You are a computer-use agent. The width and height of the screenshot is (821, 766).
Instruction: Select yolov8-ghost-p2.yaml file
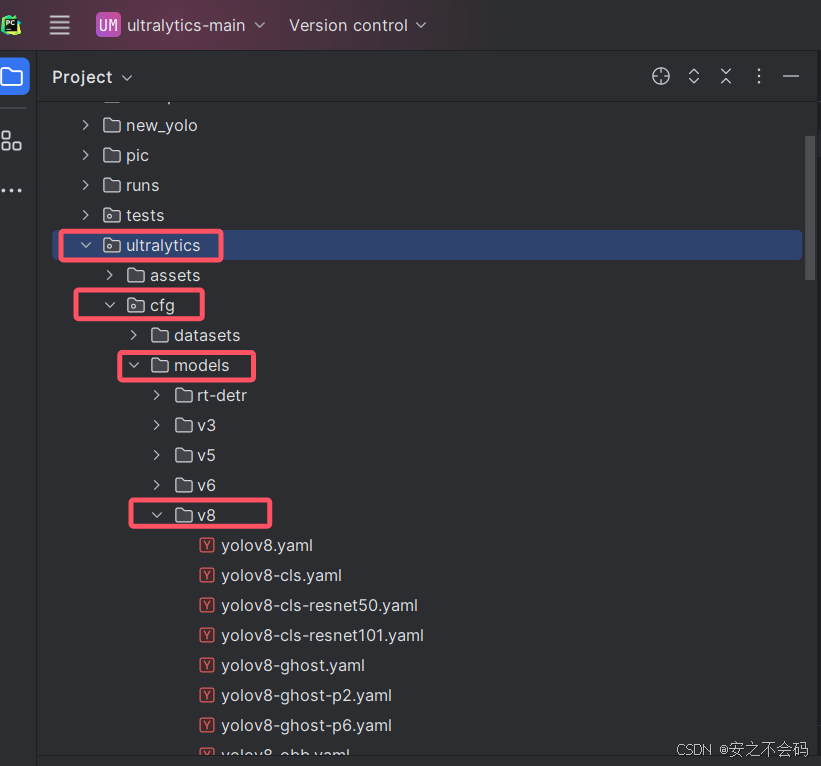click(x=306, y=695)
